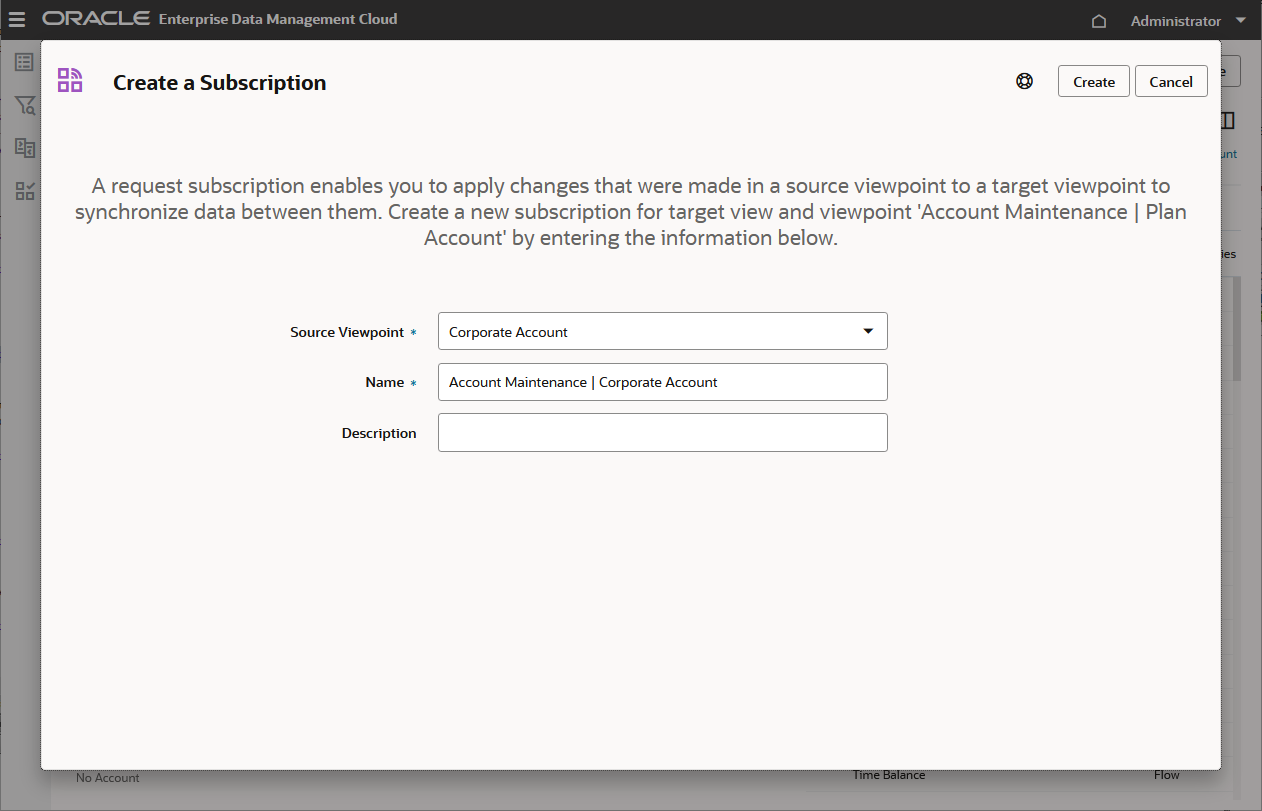Click the Administrator user name
1262x811 pixels.
click(x=1175, y=21)
